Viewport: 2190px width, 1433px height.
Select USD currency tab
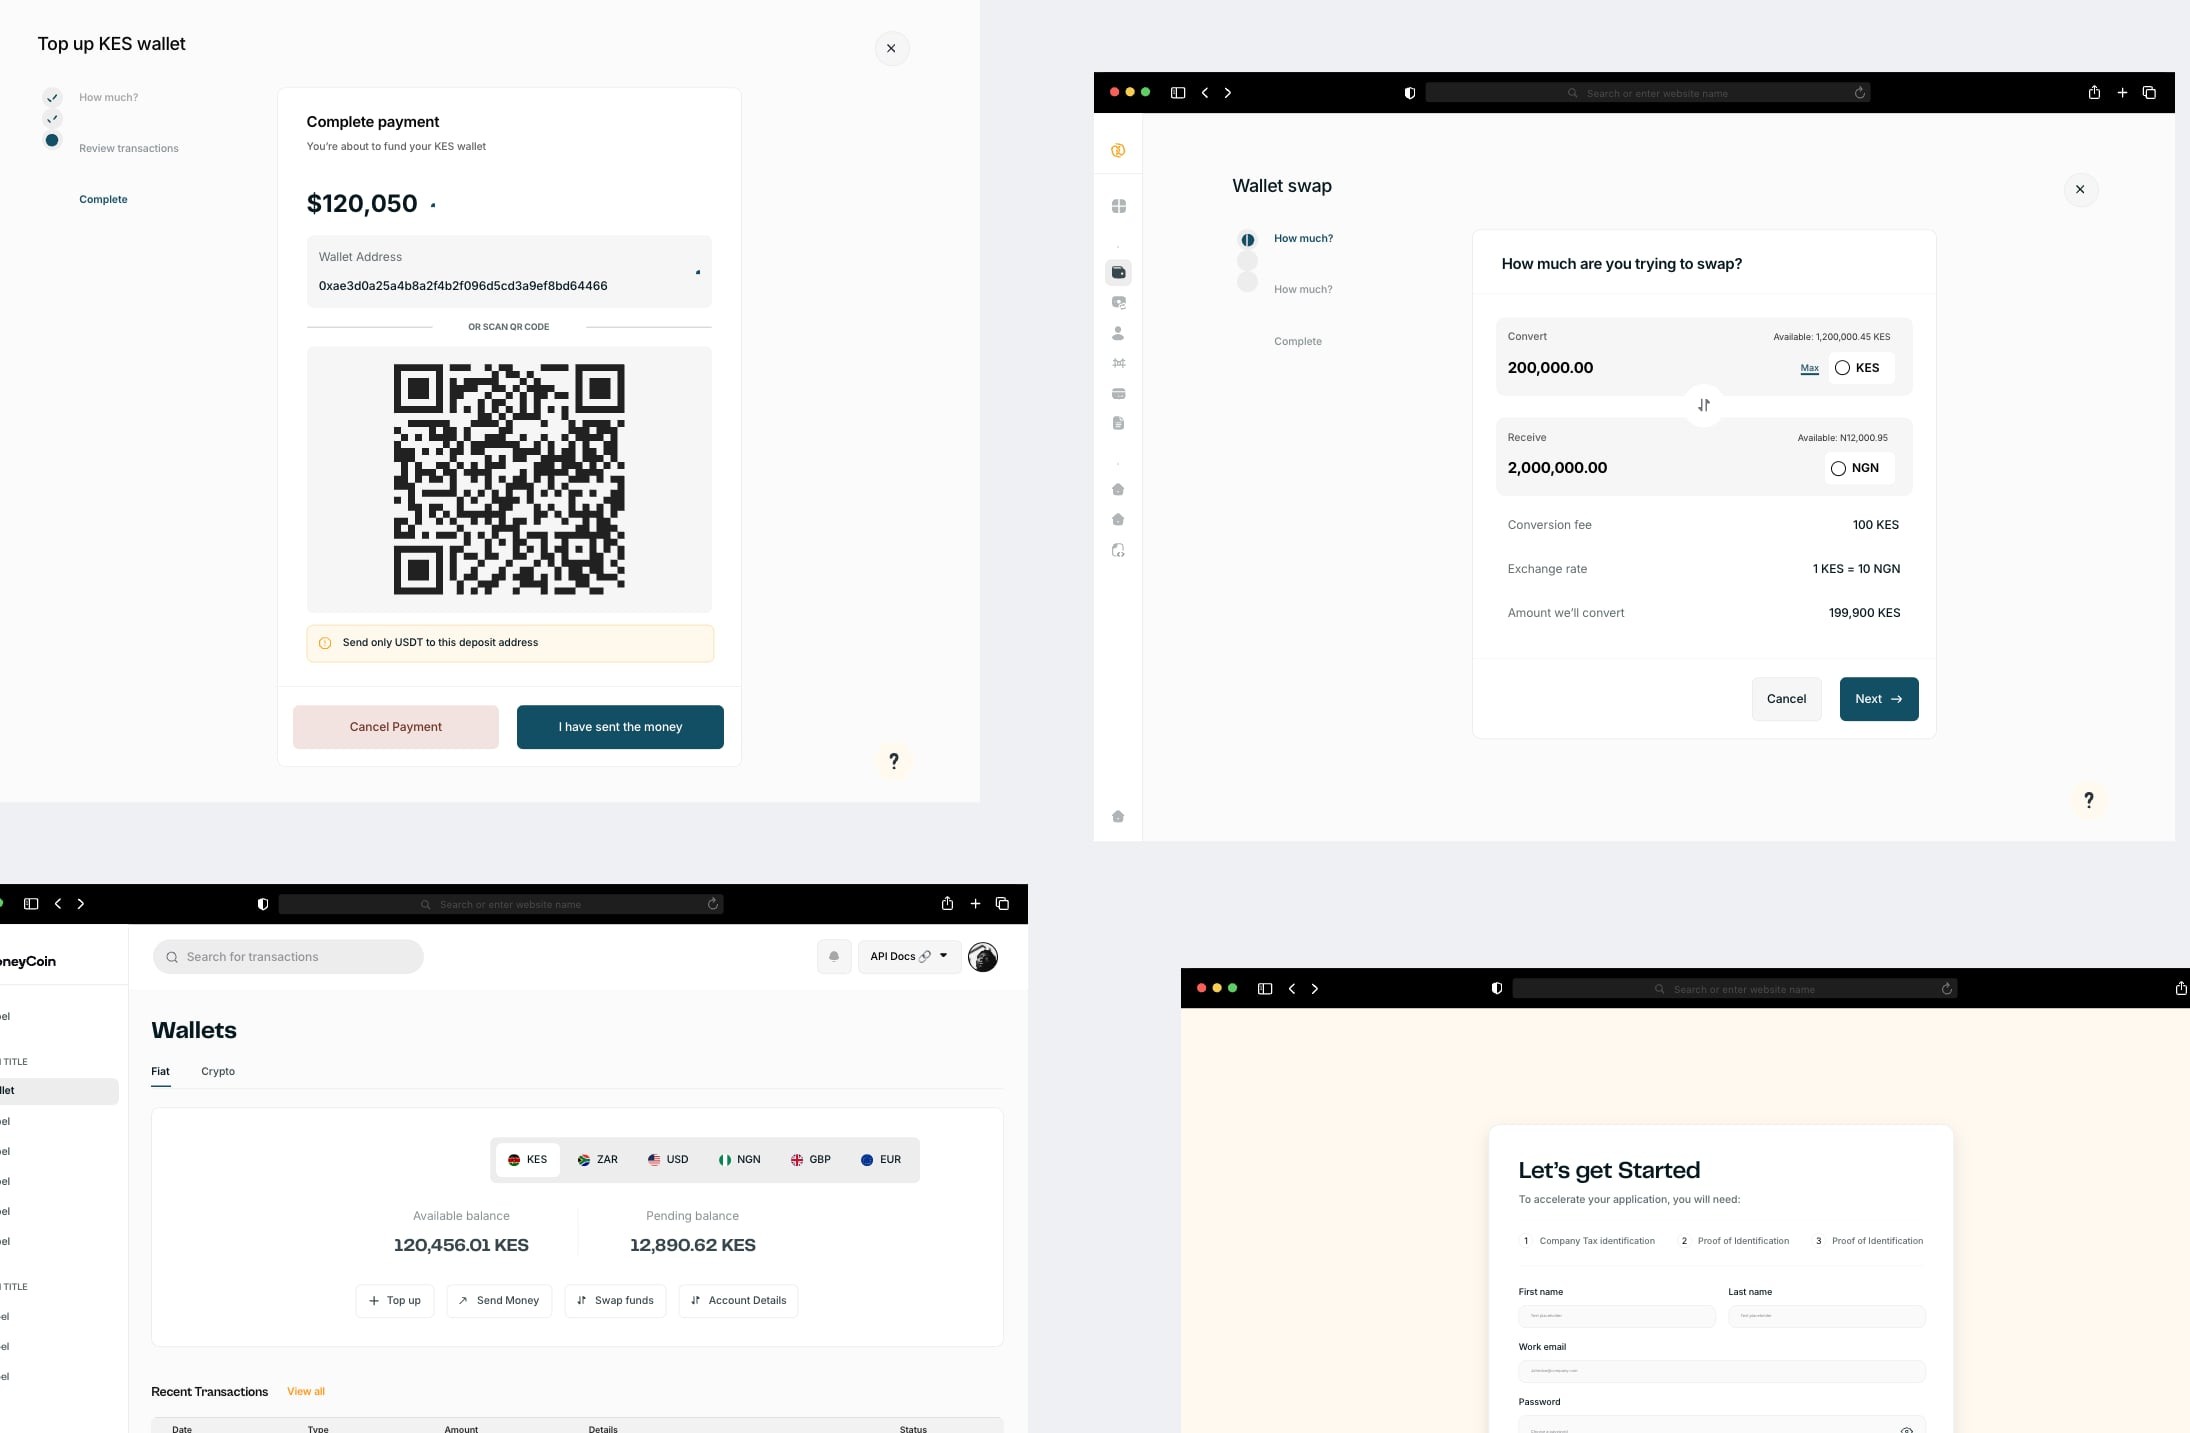(668, 1160)
